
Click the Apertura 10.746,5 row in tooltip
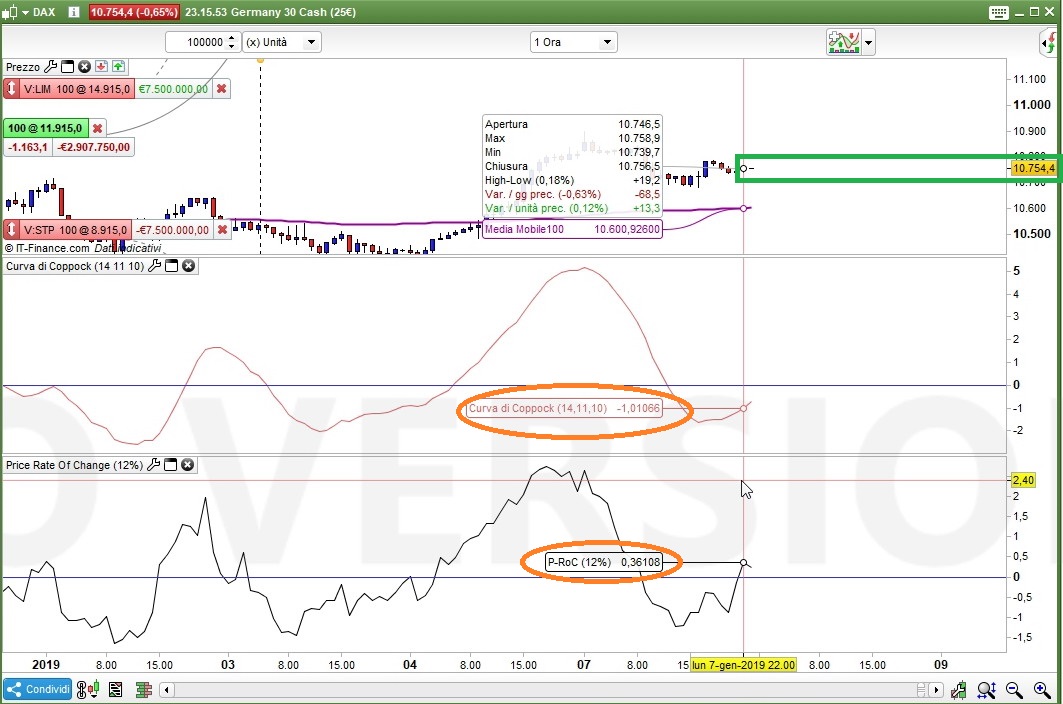tap(572, 124)
